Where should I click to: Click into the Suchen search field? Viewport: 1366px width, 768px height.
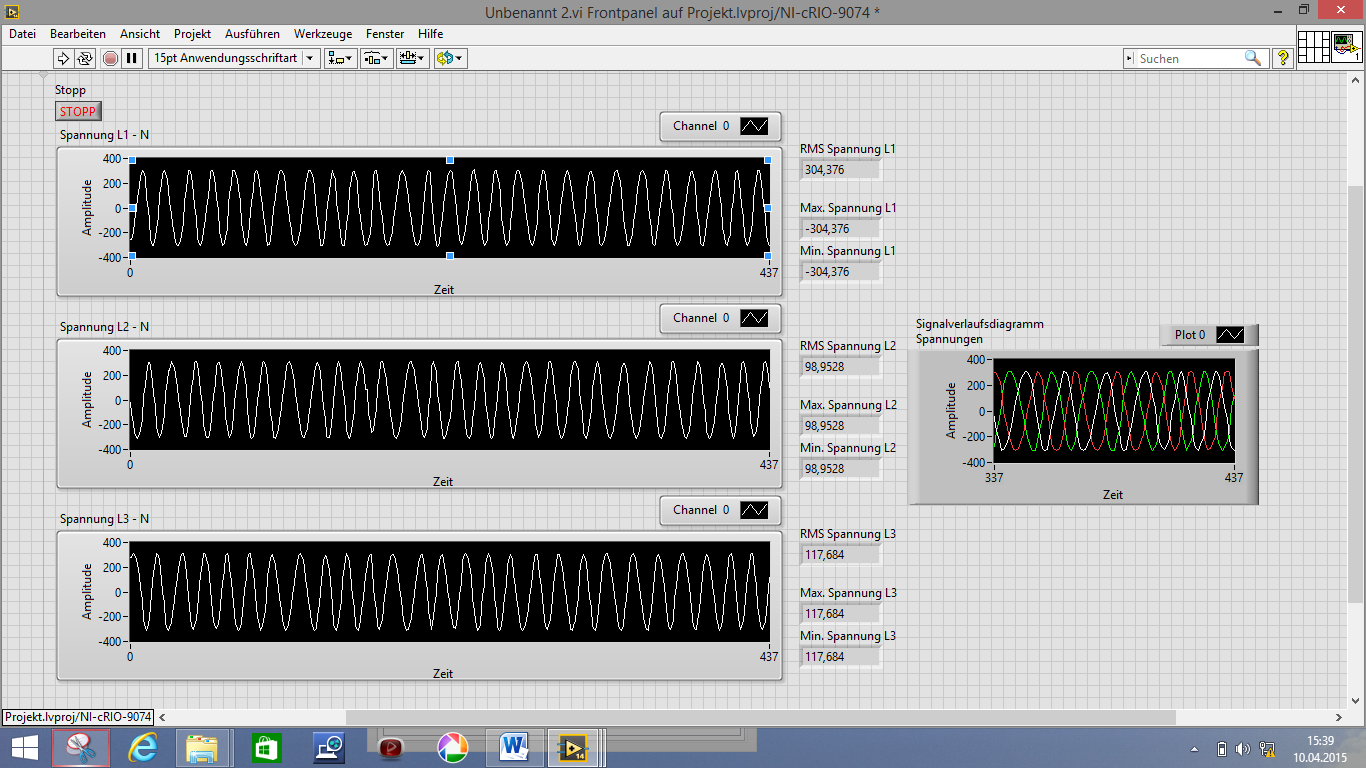1190,59
